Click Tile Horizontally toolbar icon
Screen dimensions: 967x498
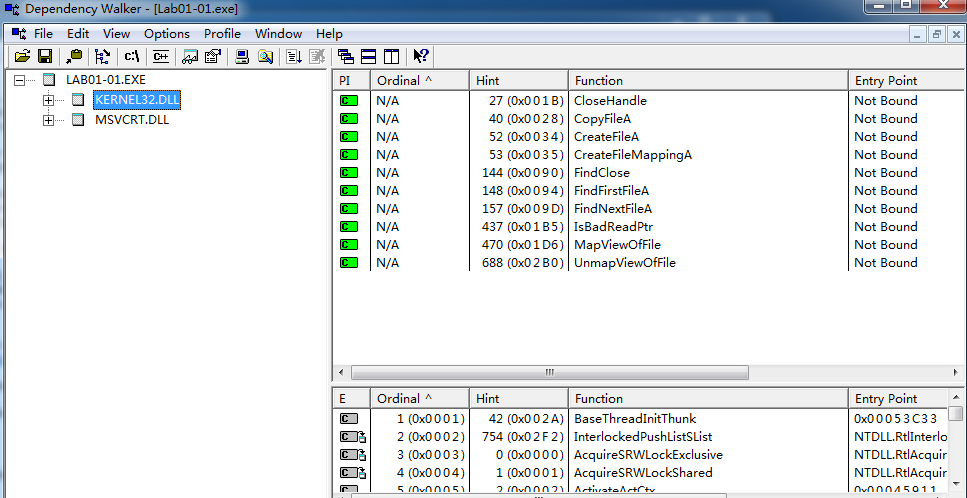[369, 57]
